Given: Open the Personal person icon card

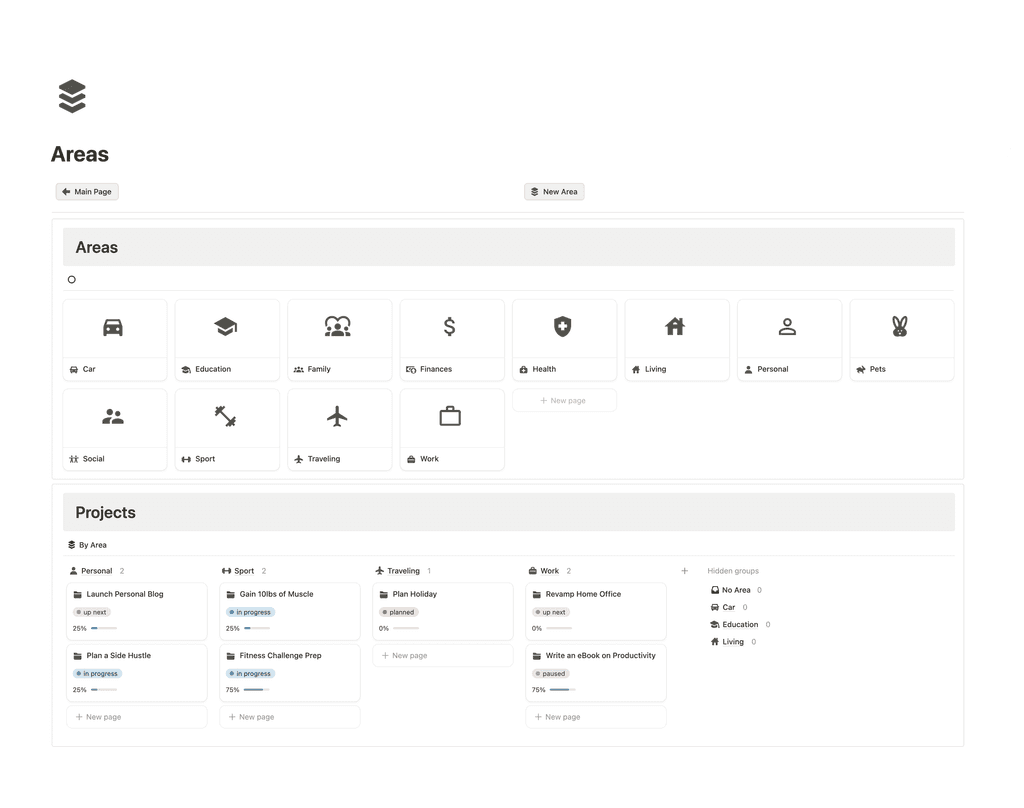Looking at the screenshot, I should coord(788,326).
